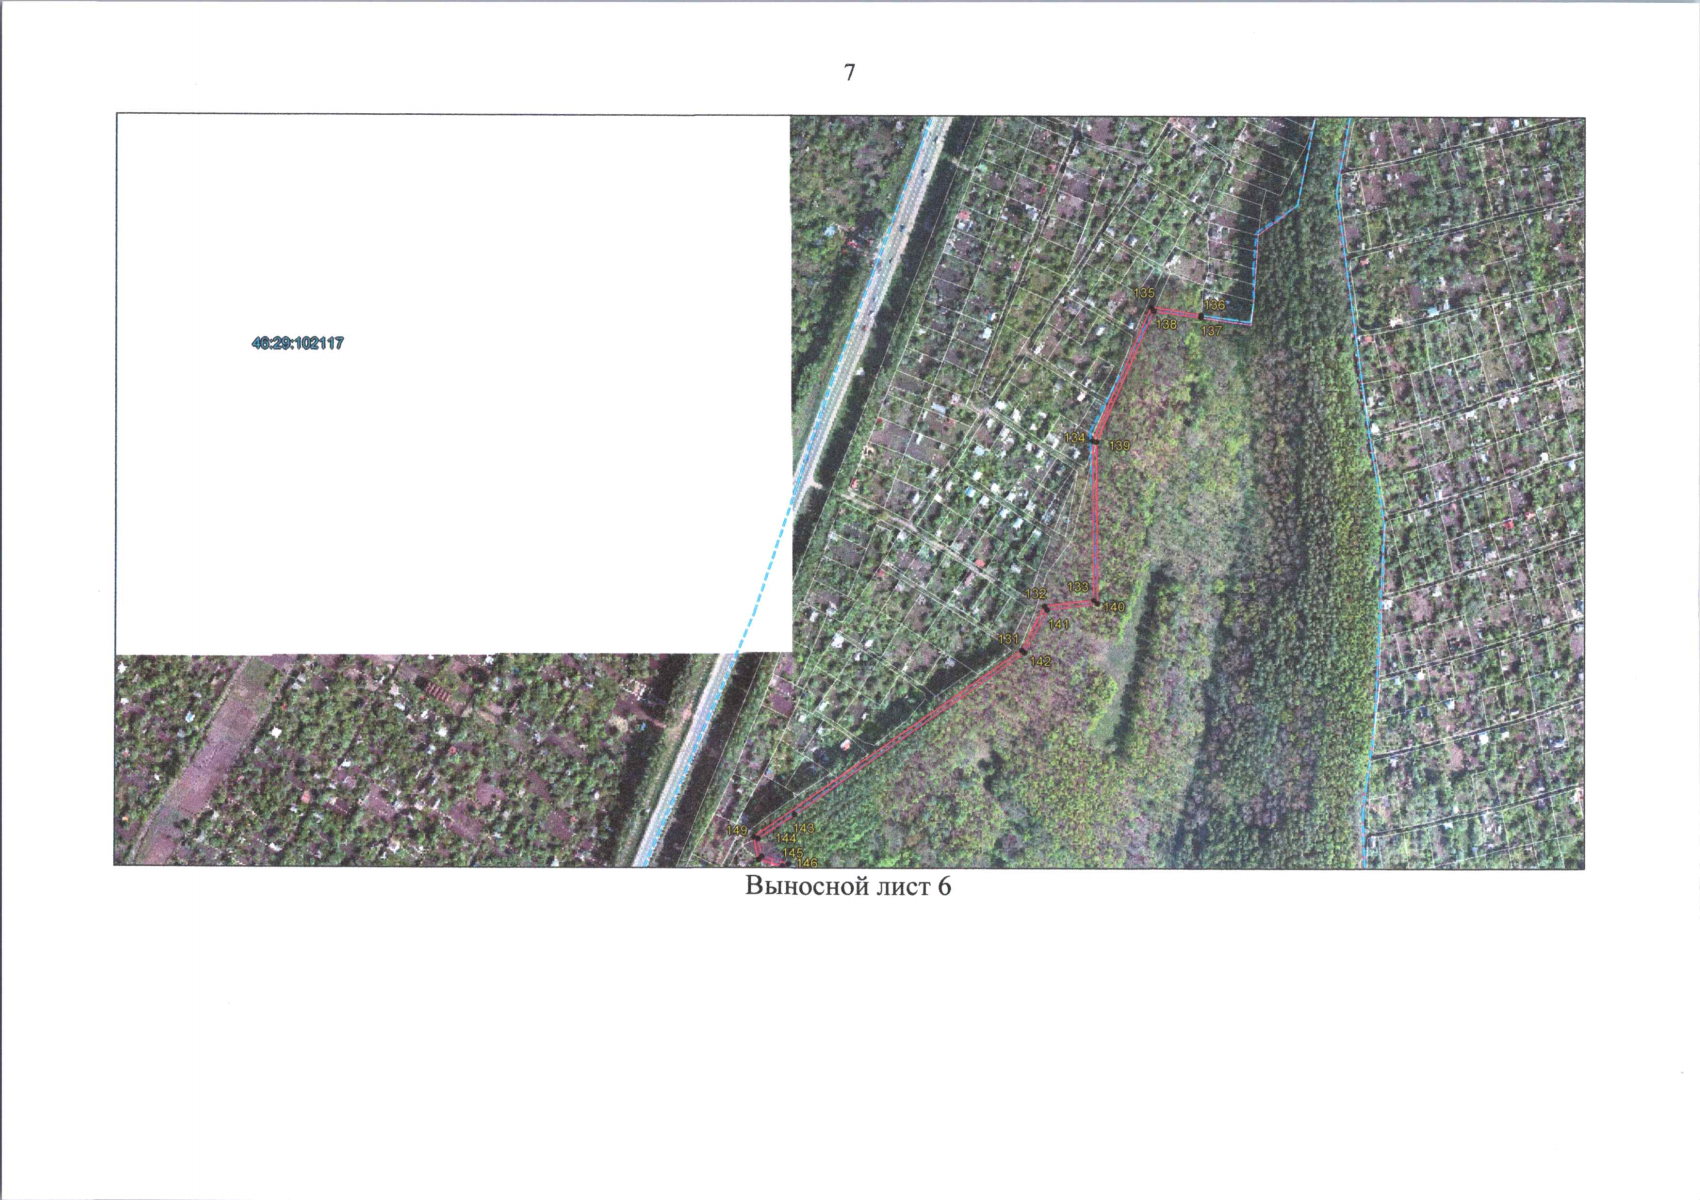Select boundary point label 134
Screen dimensions: 1700x1200
(x=1074, y=438)
